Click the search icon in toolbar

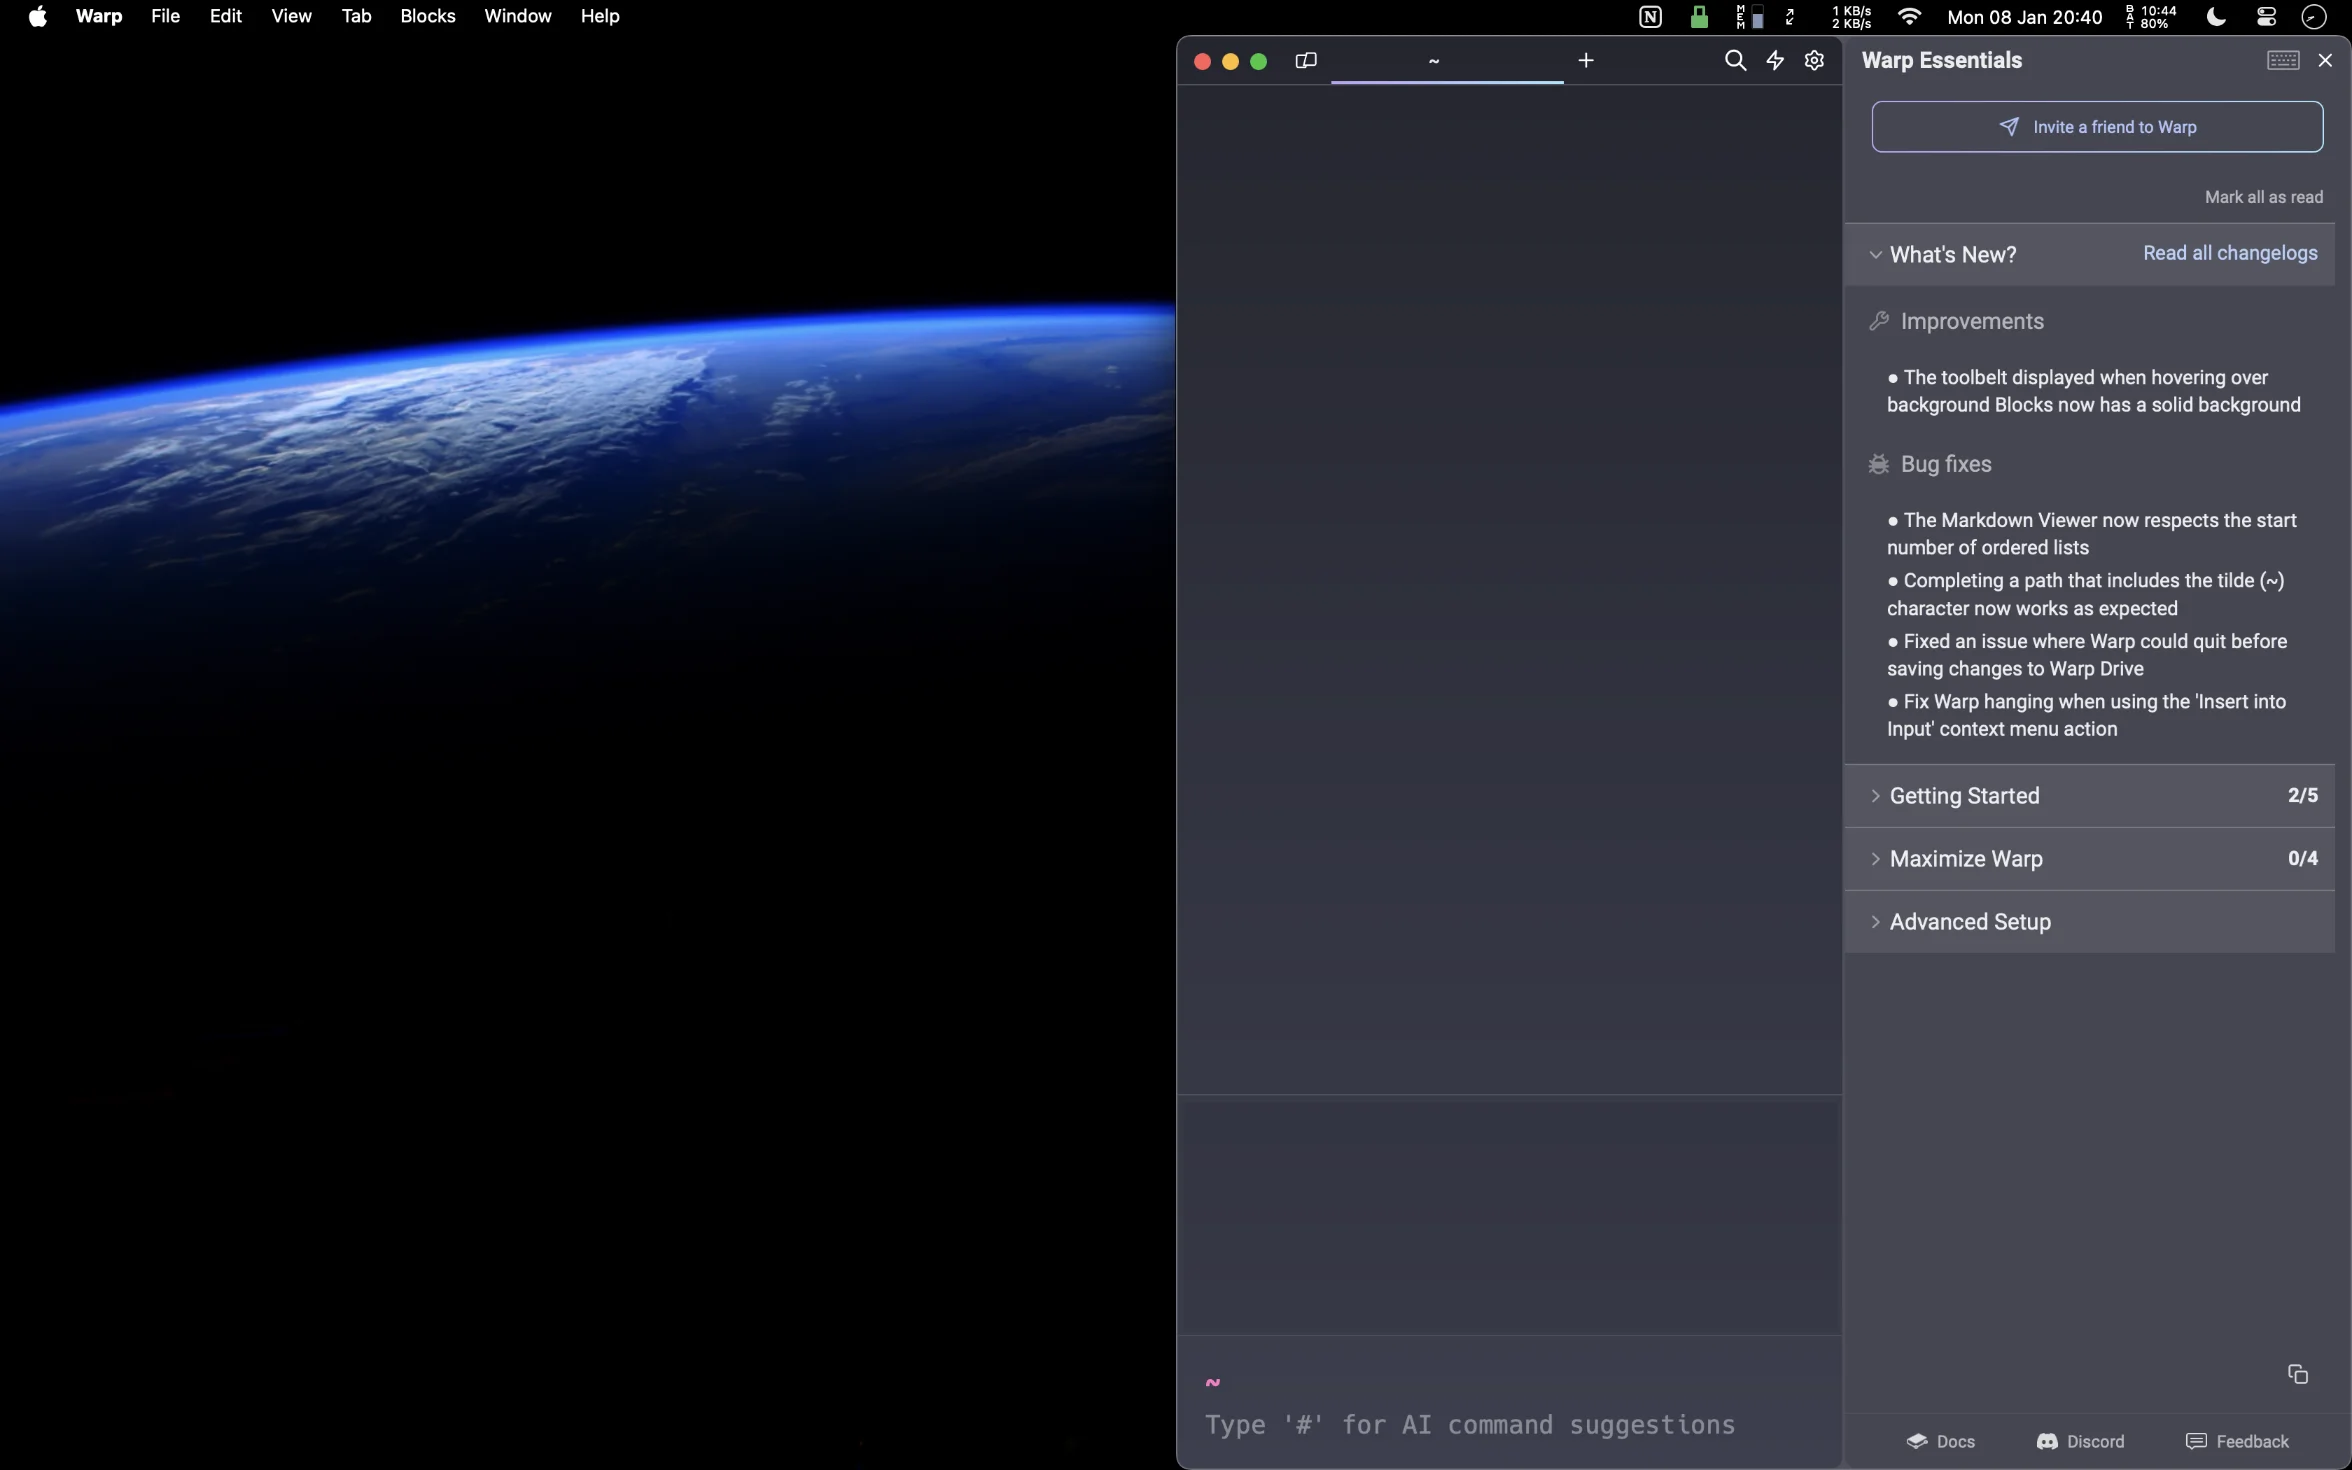pyautogui.click(x=1734, y=59)
